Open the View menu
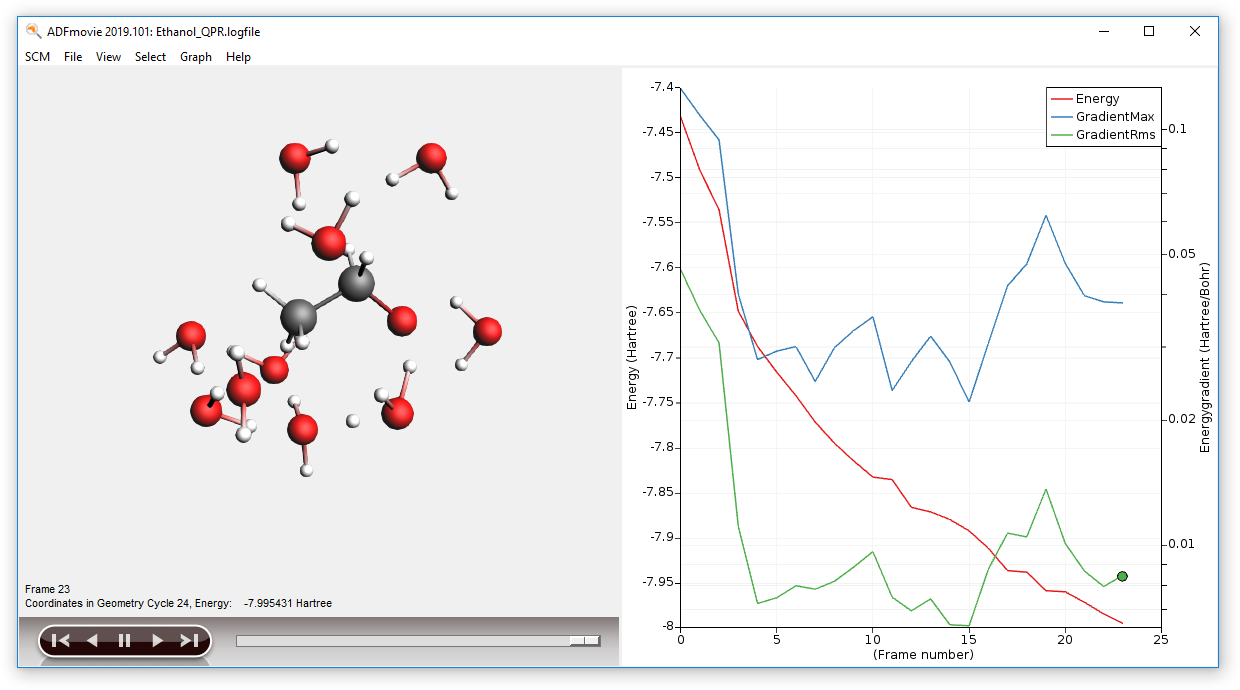The width and height of the screenshot is (1240, 690). click(108, 57)
